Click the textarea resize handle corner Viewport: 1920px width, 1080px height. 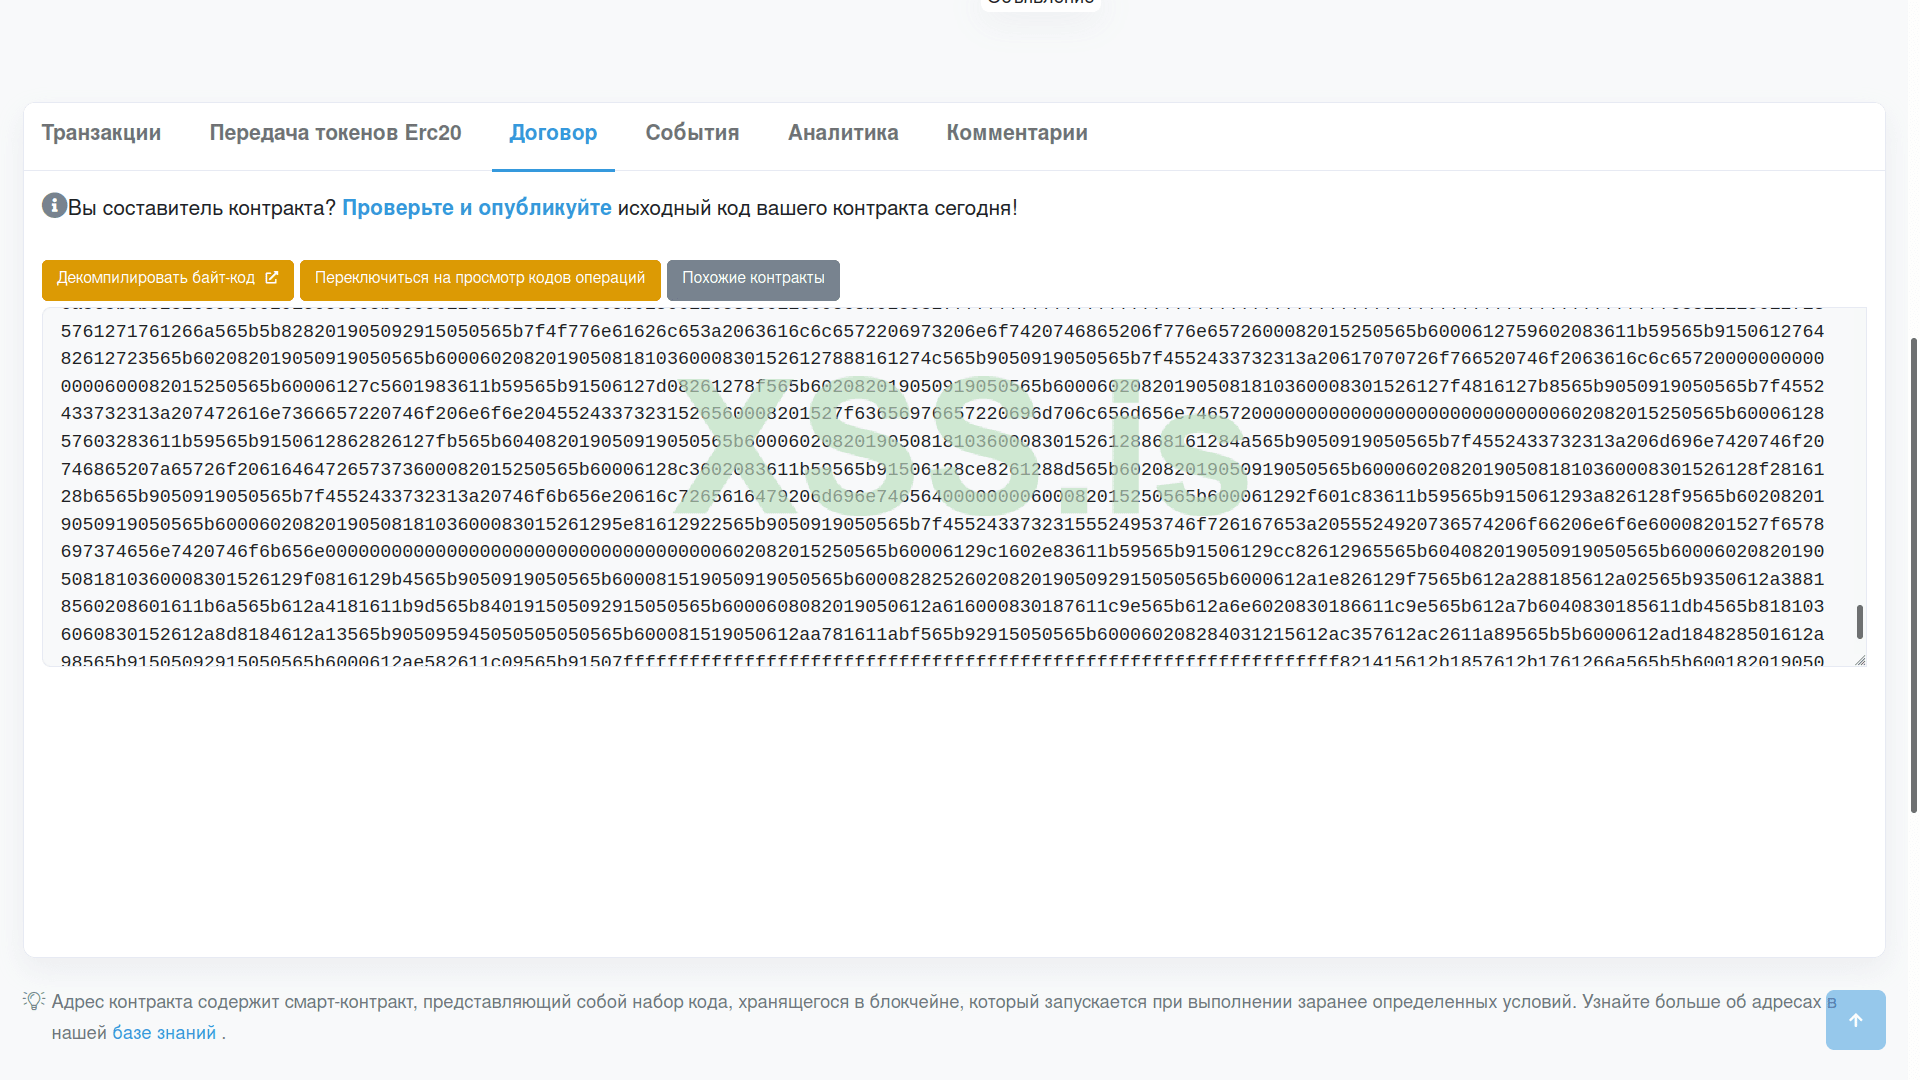coord(1860,660)
